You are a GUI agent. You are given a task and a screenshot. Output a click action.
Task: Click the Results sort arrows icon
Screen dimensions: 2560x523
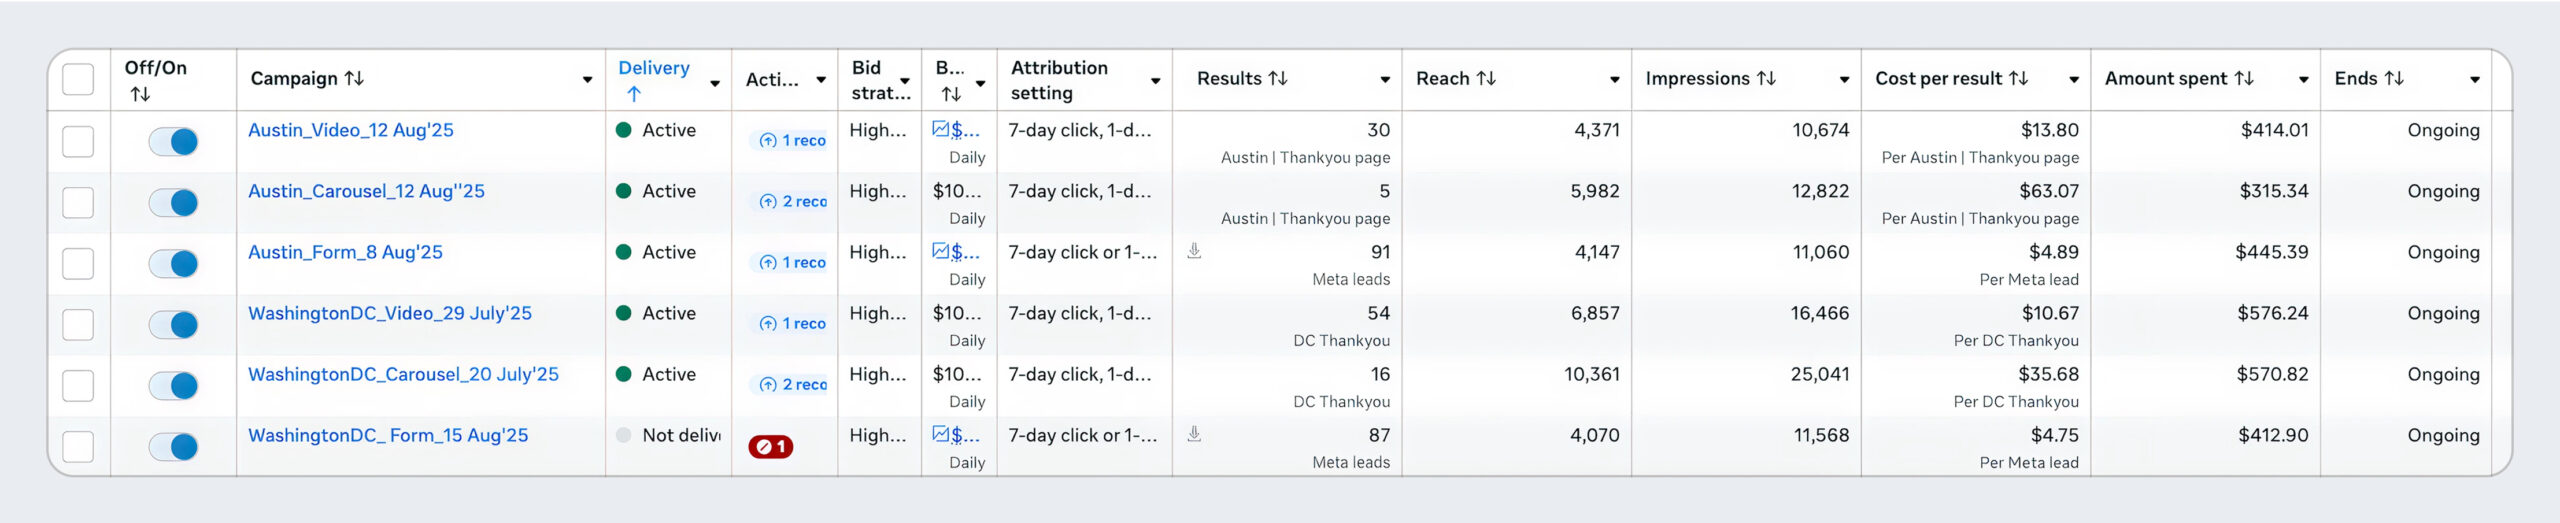[x=1277, y=78]
